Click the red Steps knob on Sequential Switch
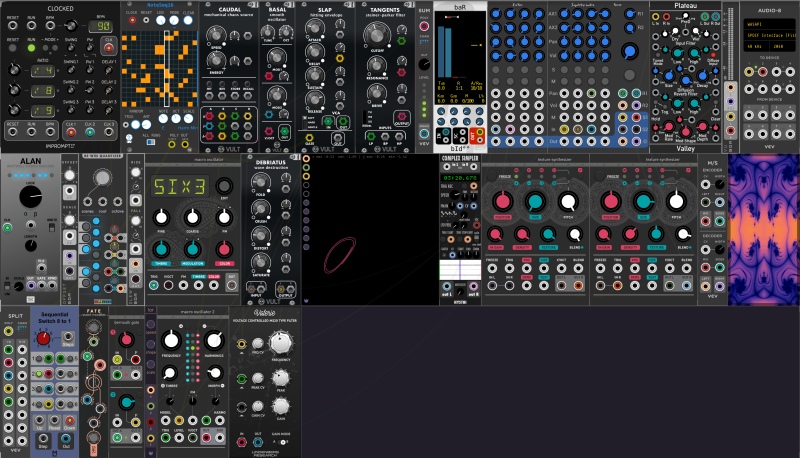The width and height of the screenshot is (800, 458). [43, 338]
